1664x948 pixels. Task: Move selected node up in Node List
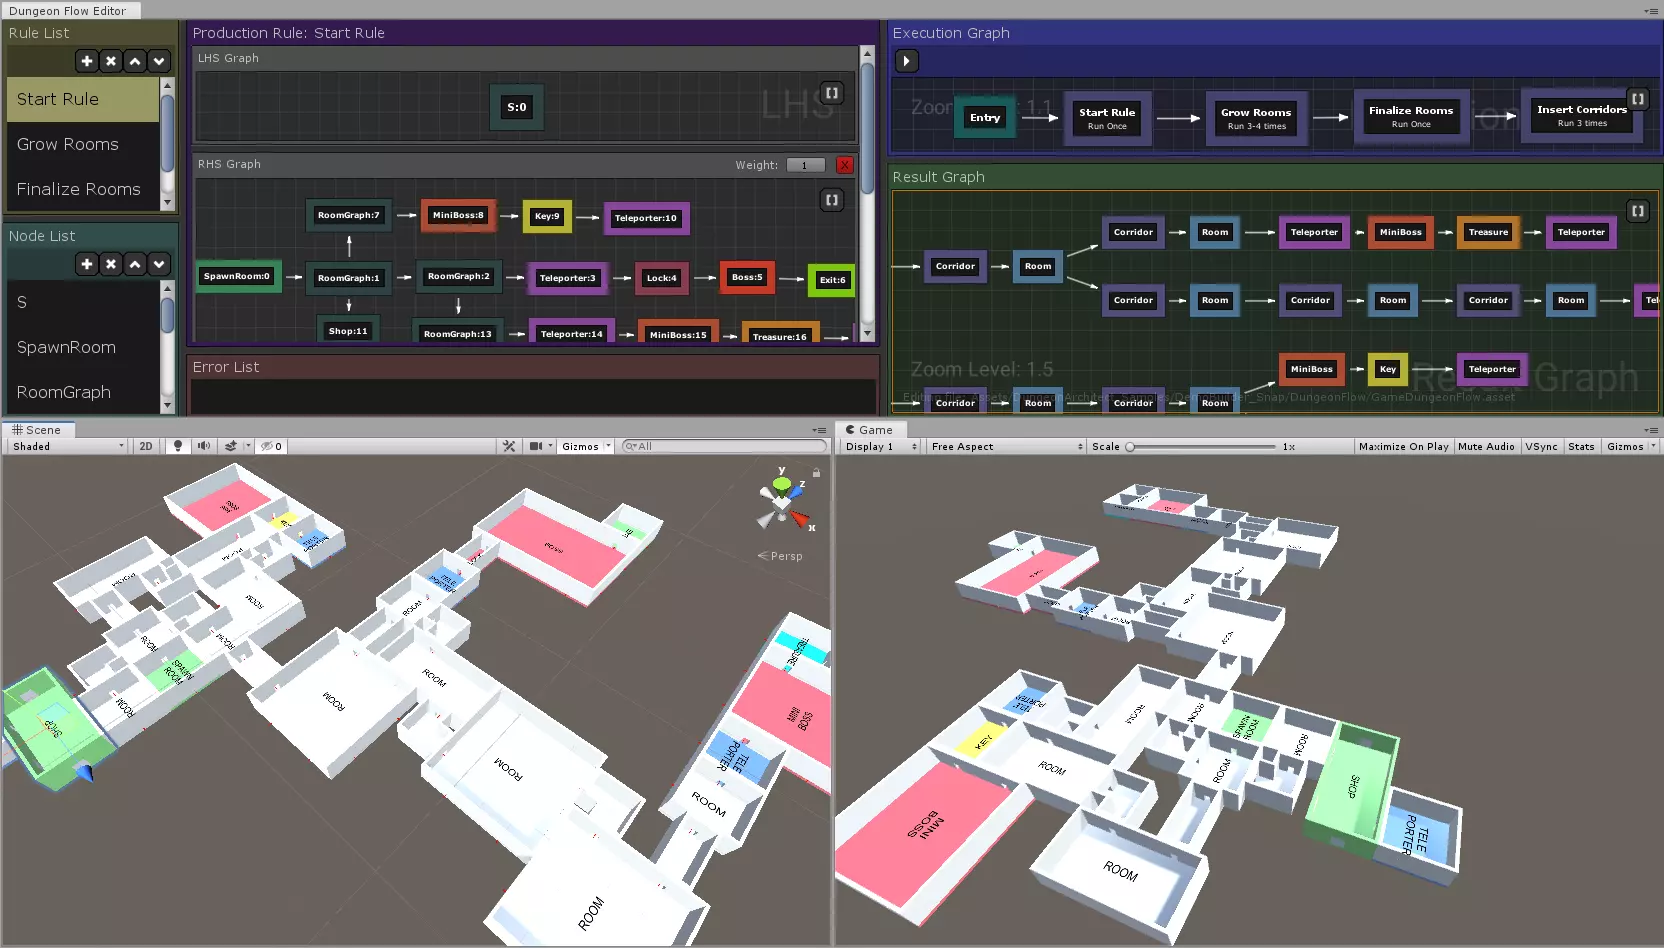(x=135, y=264)
